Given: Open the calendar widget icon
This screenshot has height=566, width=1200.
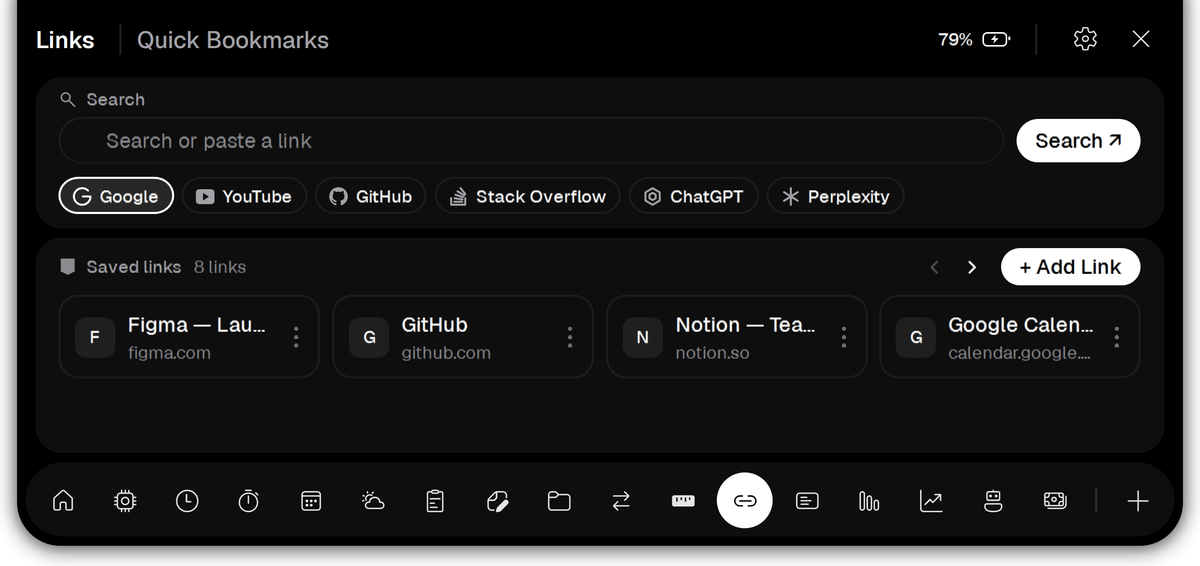Looking at the screenshot, I should [311, 501].
